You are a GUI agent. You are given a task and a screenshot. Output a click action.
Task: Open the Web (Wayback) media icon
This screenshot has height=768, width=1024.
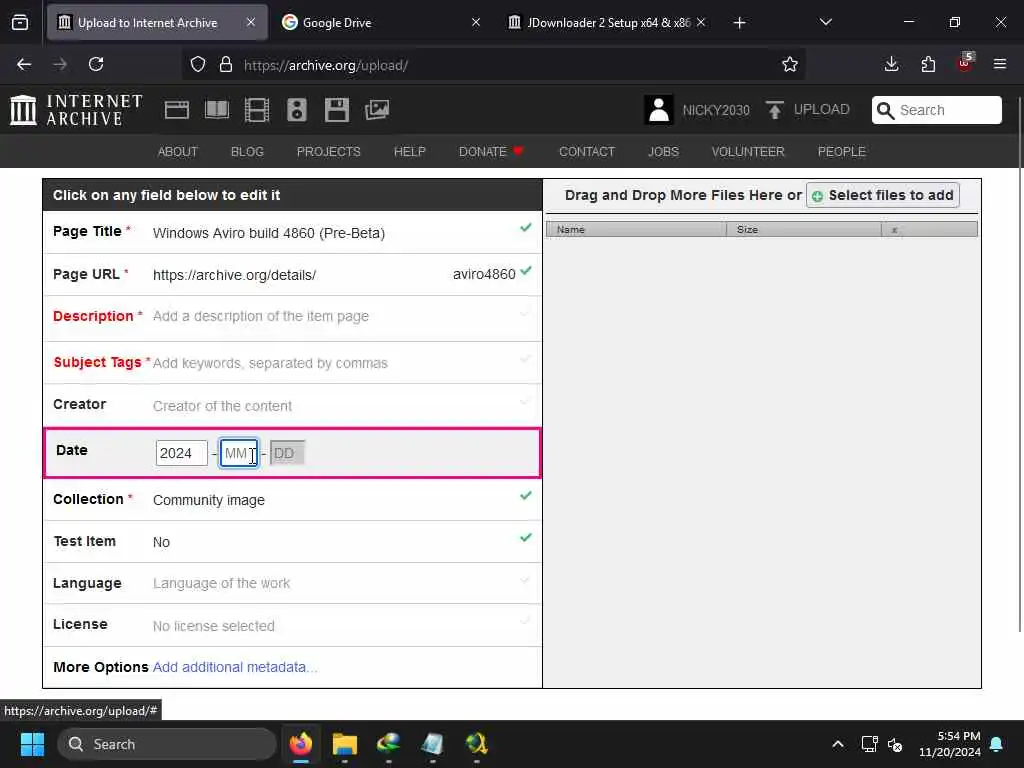click(176, 110)
